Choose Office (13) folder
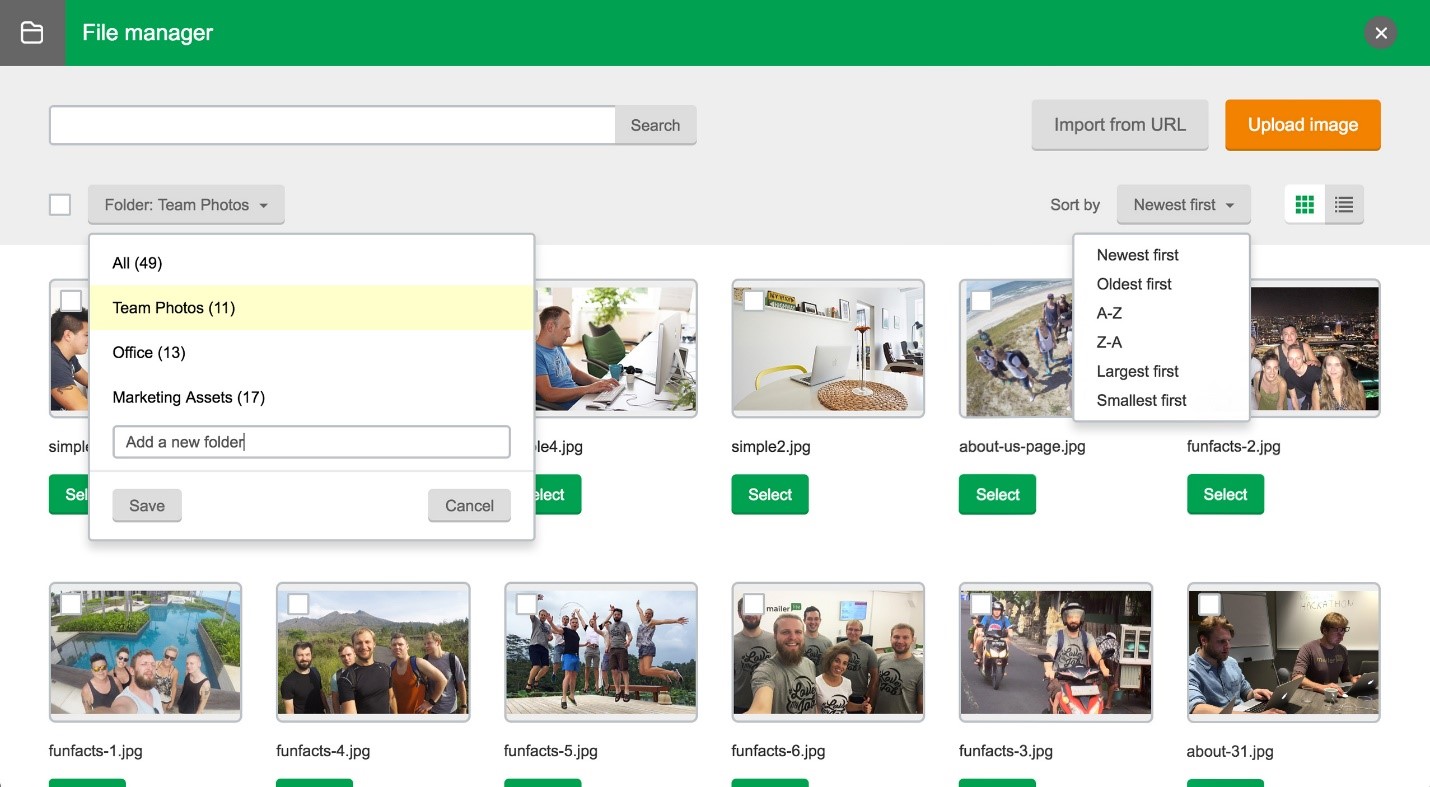Image resolution: width=1430 pixels, height=787 pixels. click(x=312, y=352)
